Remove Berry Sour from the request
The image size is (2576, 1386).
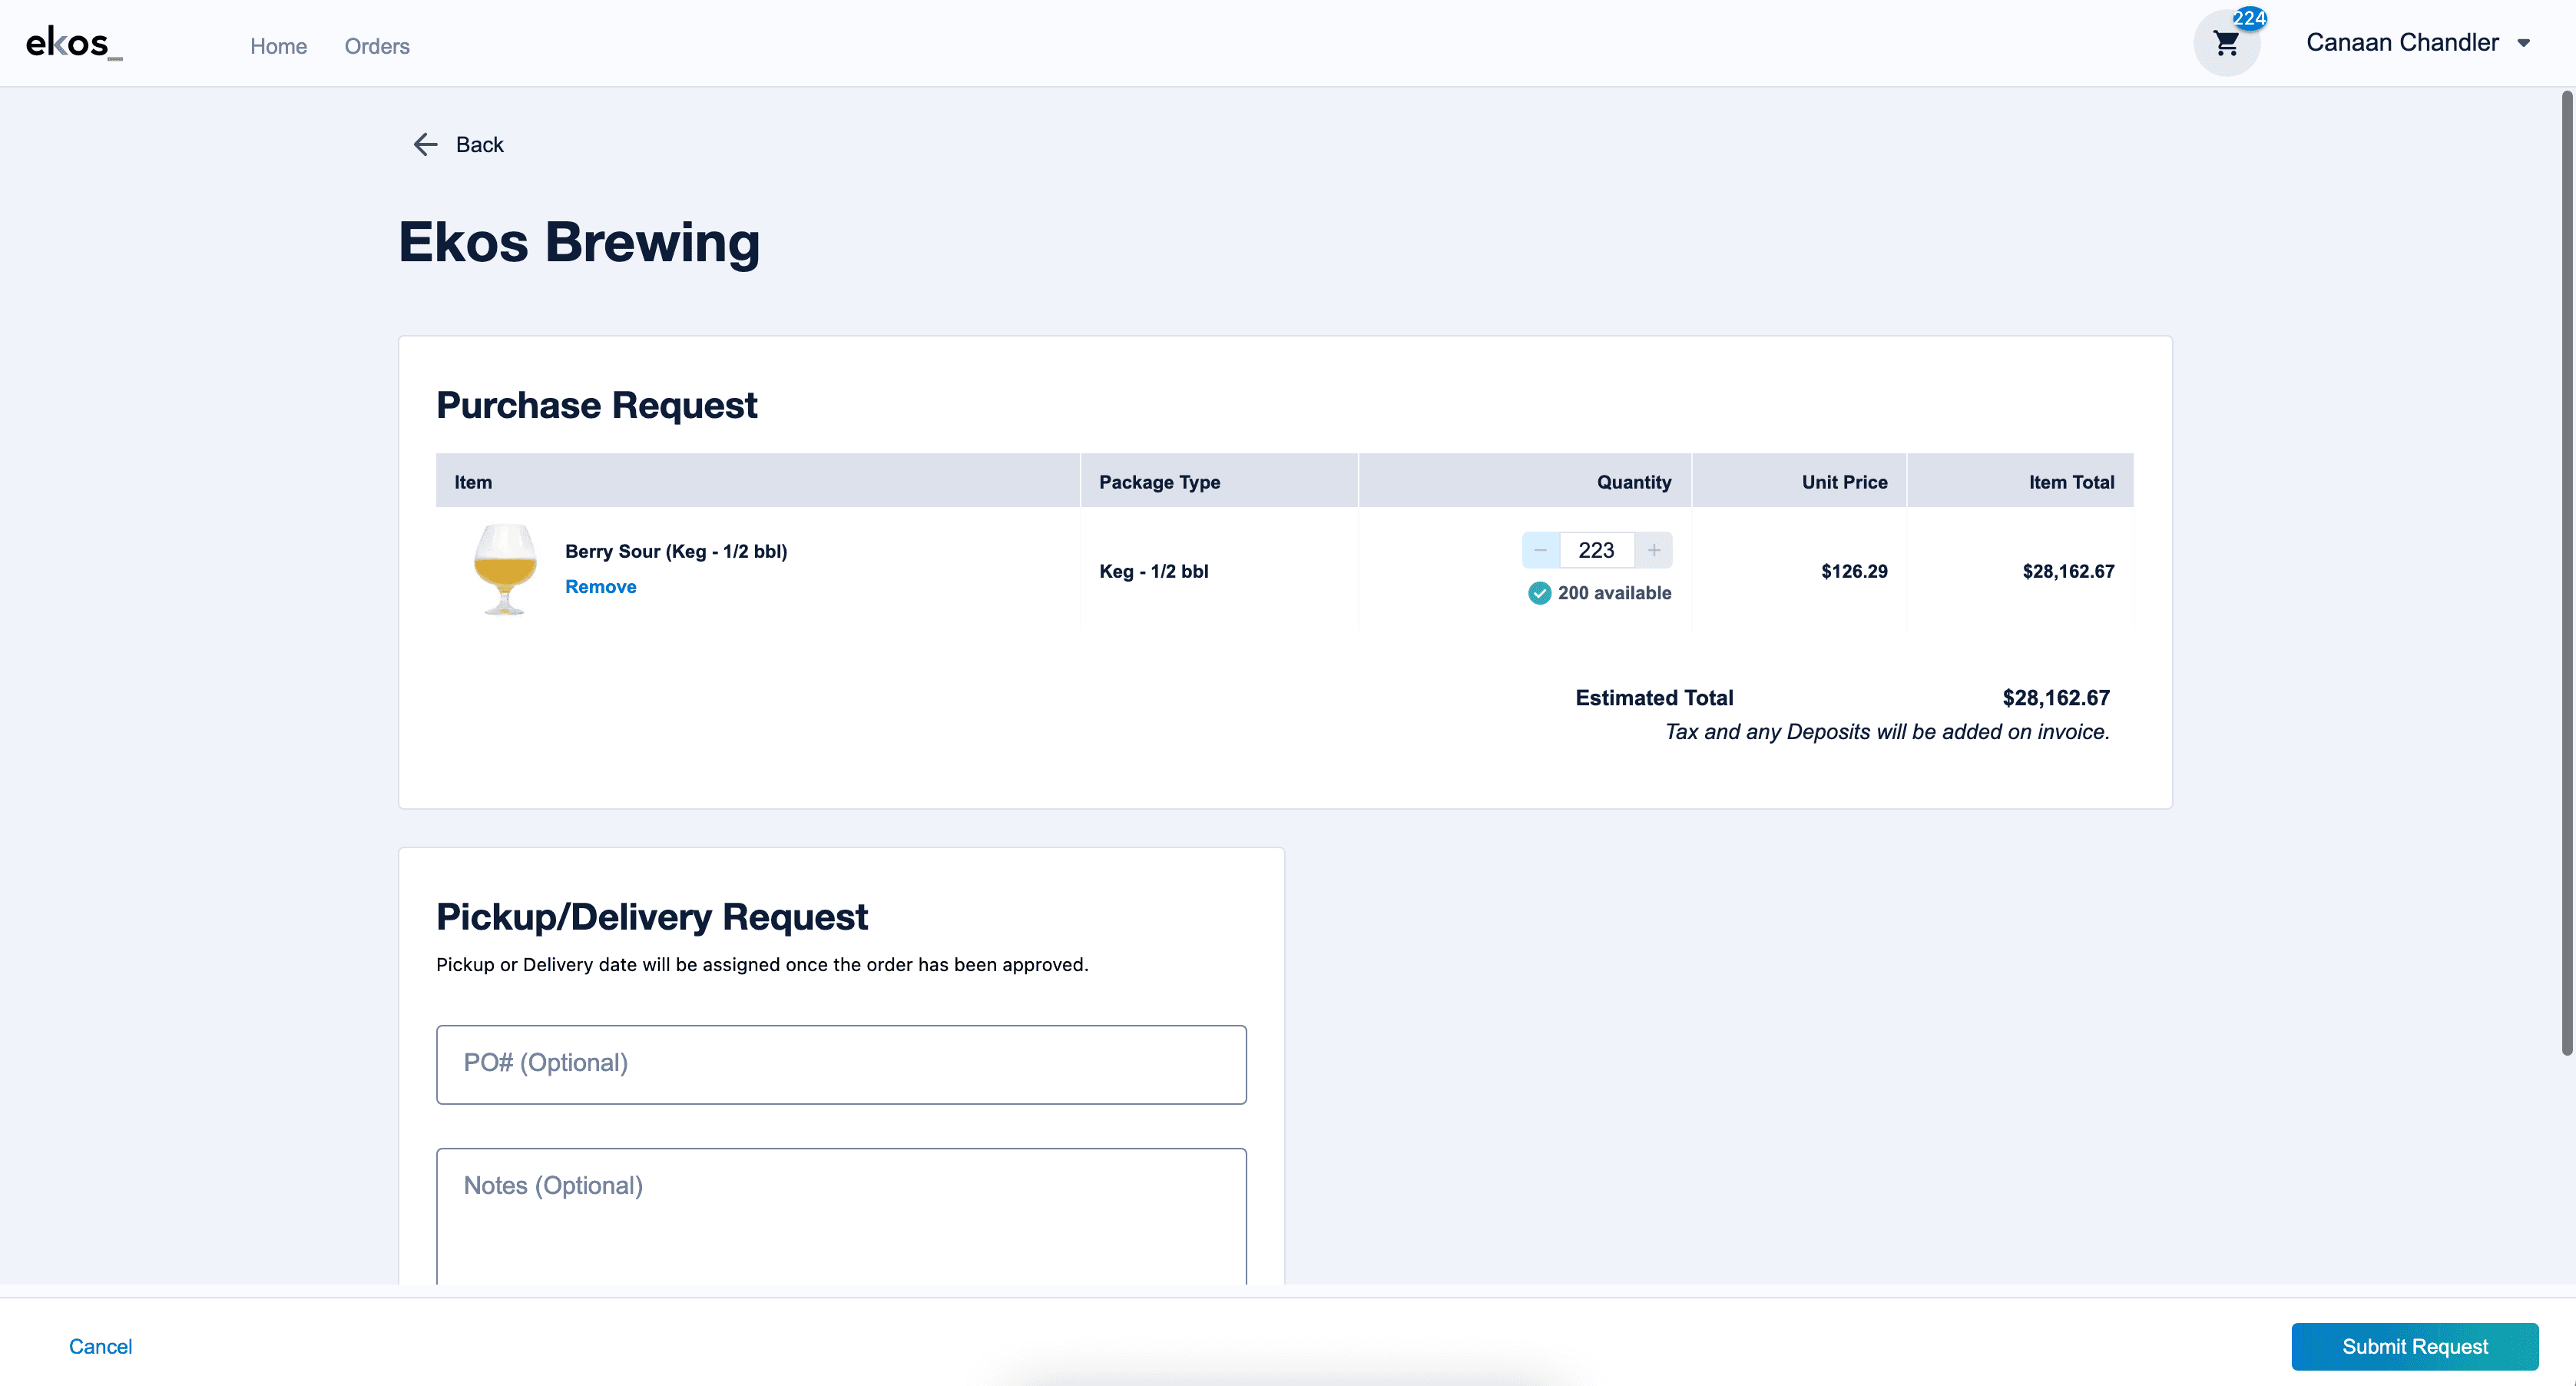tap(600, 587)
